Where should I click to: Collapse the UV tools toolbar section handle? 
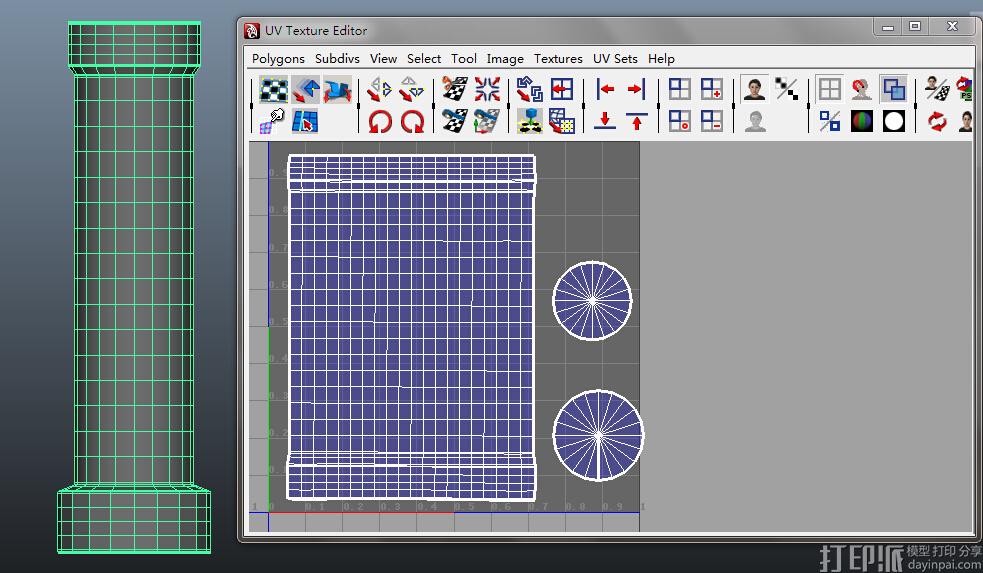[x=253, y=105]
